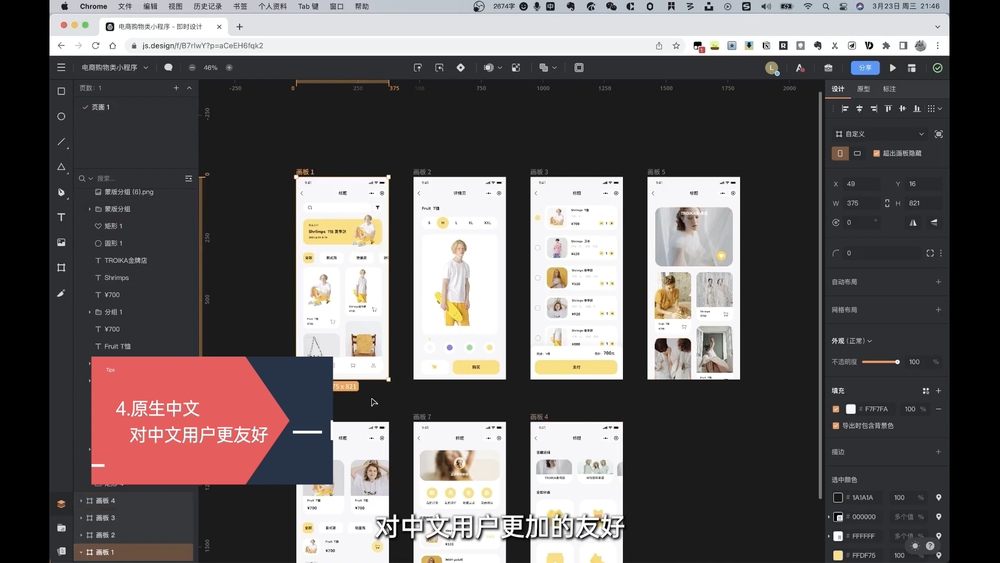Toggle the 超出画板隐藏 checkbox
1000x563 pixels.
pyautogui.click(x=876, y=153)
